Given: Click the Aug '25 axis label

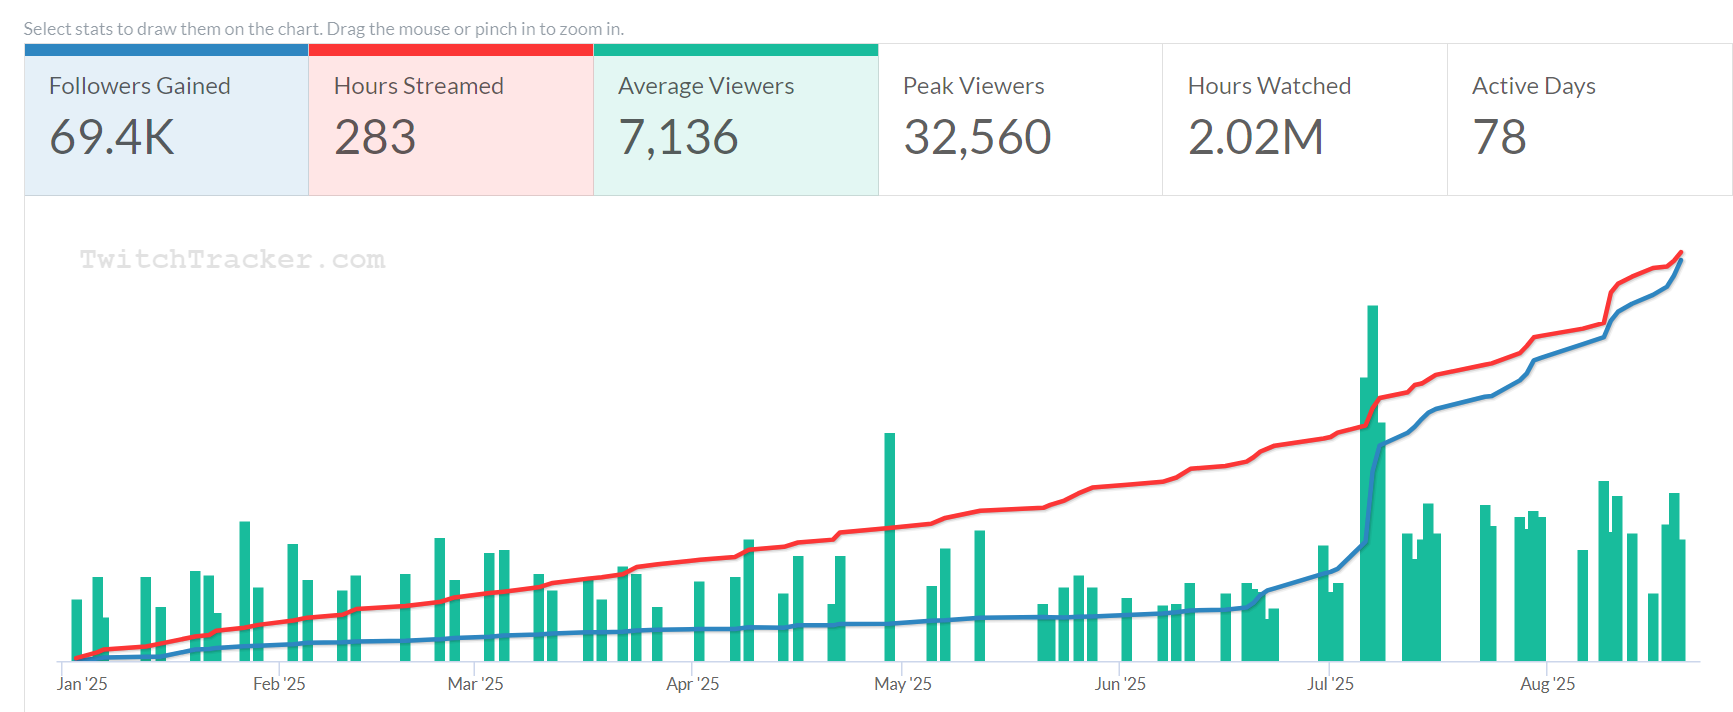Looking at the screenshot, I should click(1547, 684).
